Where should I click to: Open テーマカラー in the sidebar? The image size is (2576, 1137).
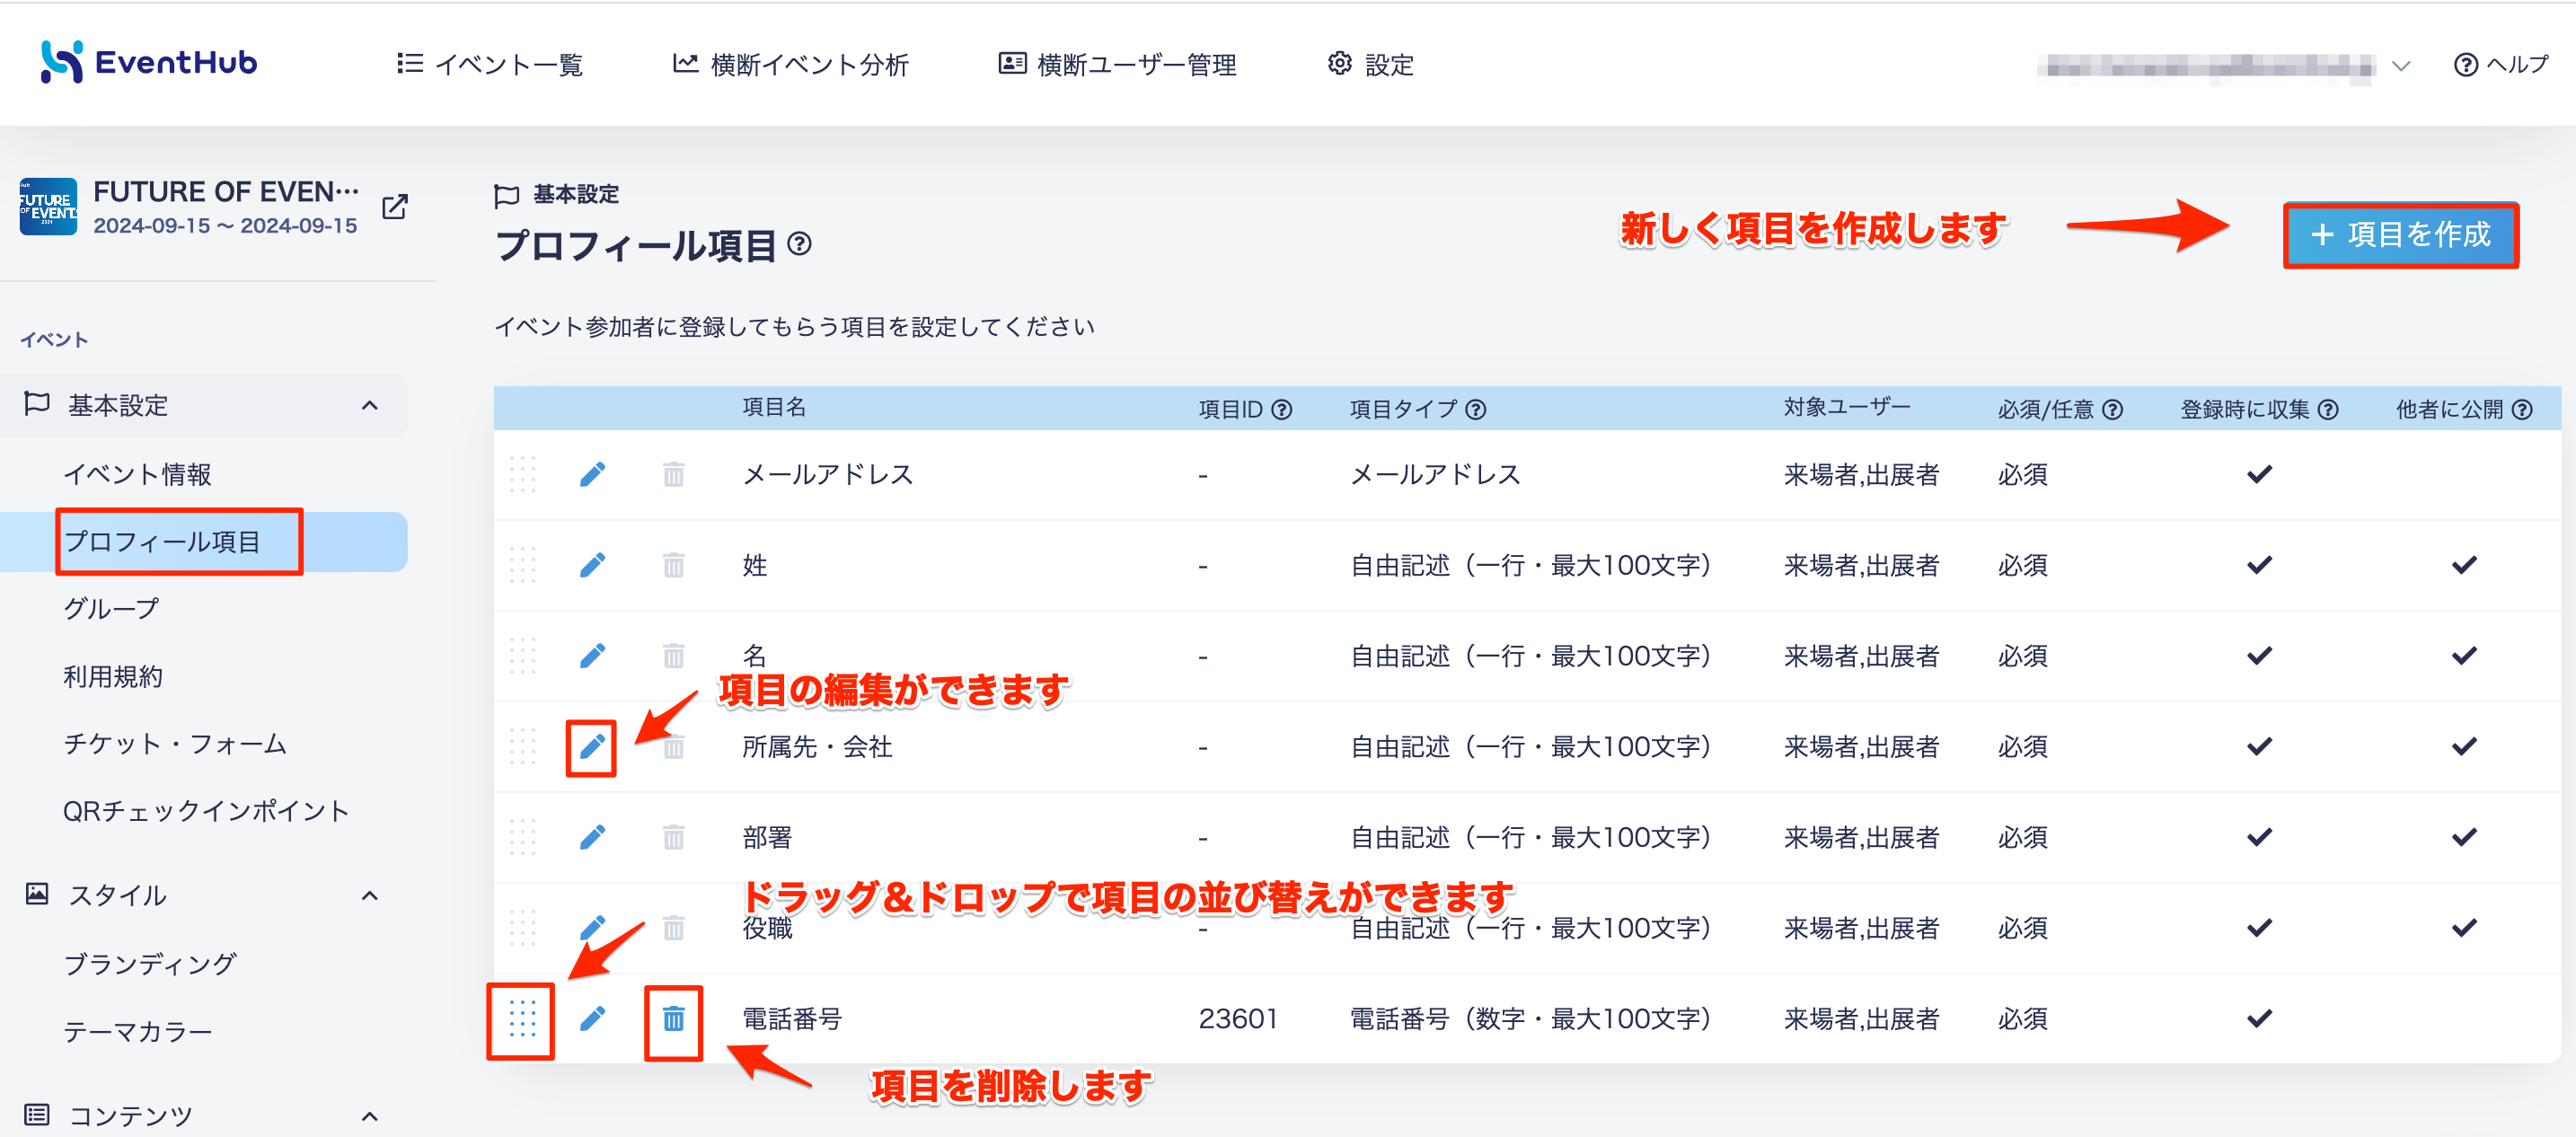(137, 1031)
